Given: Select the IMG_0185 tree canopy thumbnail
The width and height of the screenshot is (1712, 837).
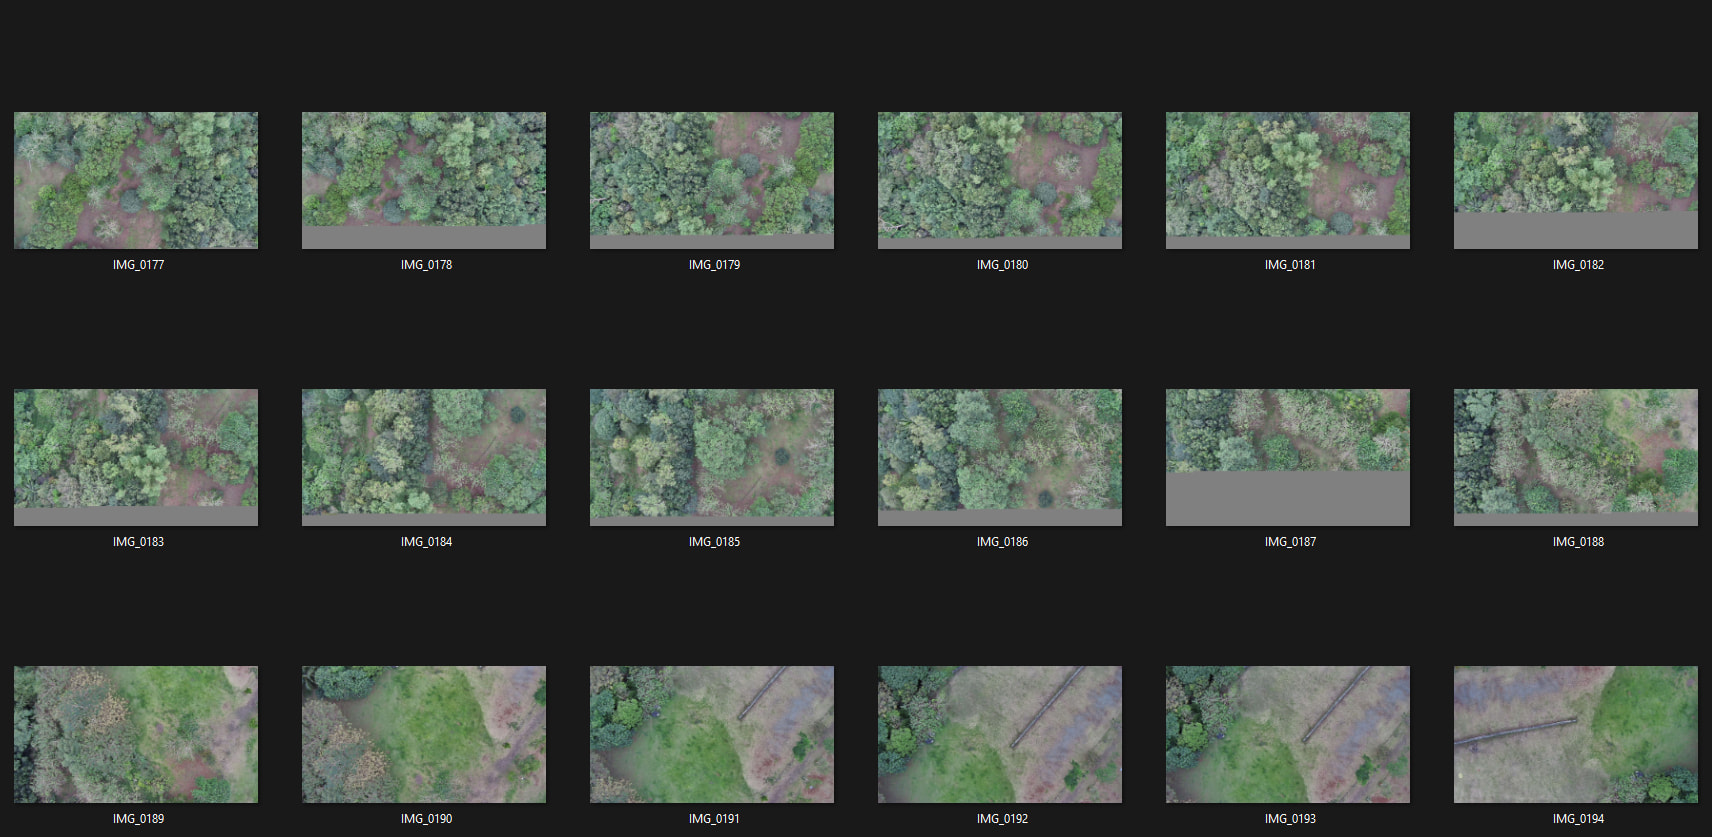Looking at the screenshot, I should point(712,457).
